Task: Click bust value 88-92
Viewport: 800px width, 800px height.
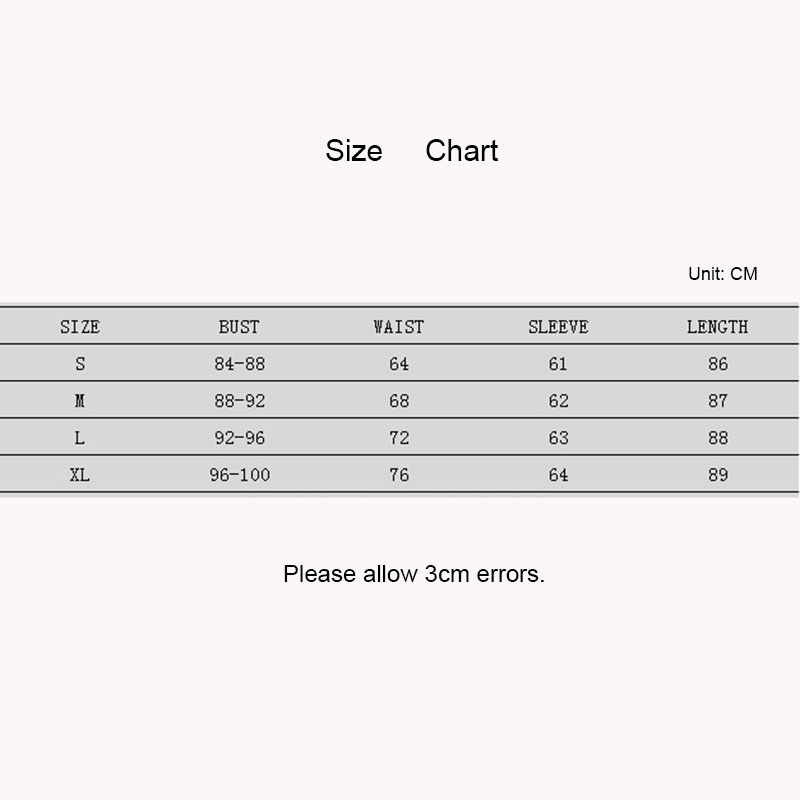Action: pos(239,401)
